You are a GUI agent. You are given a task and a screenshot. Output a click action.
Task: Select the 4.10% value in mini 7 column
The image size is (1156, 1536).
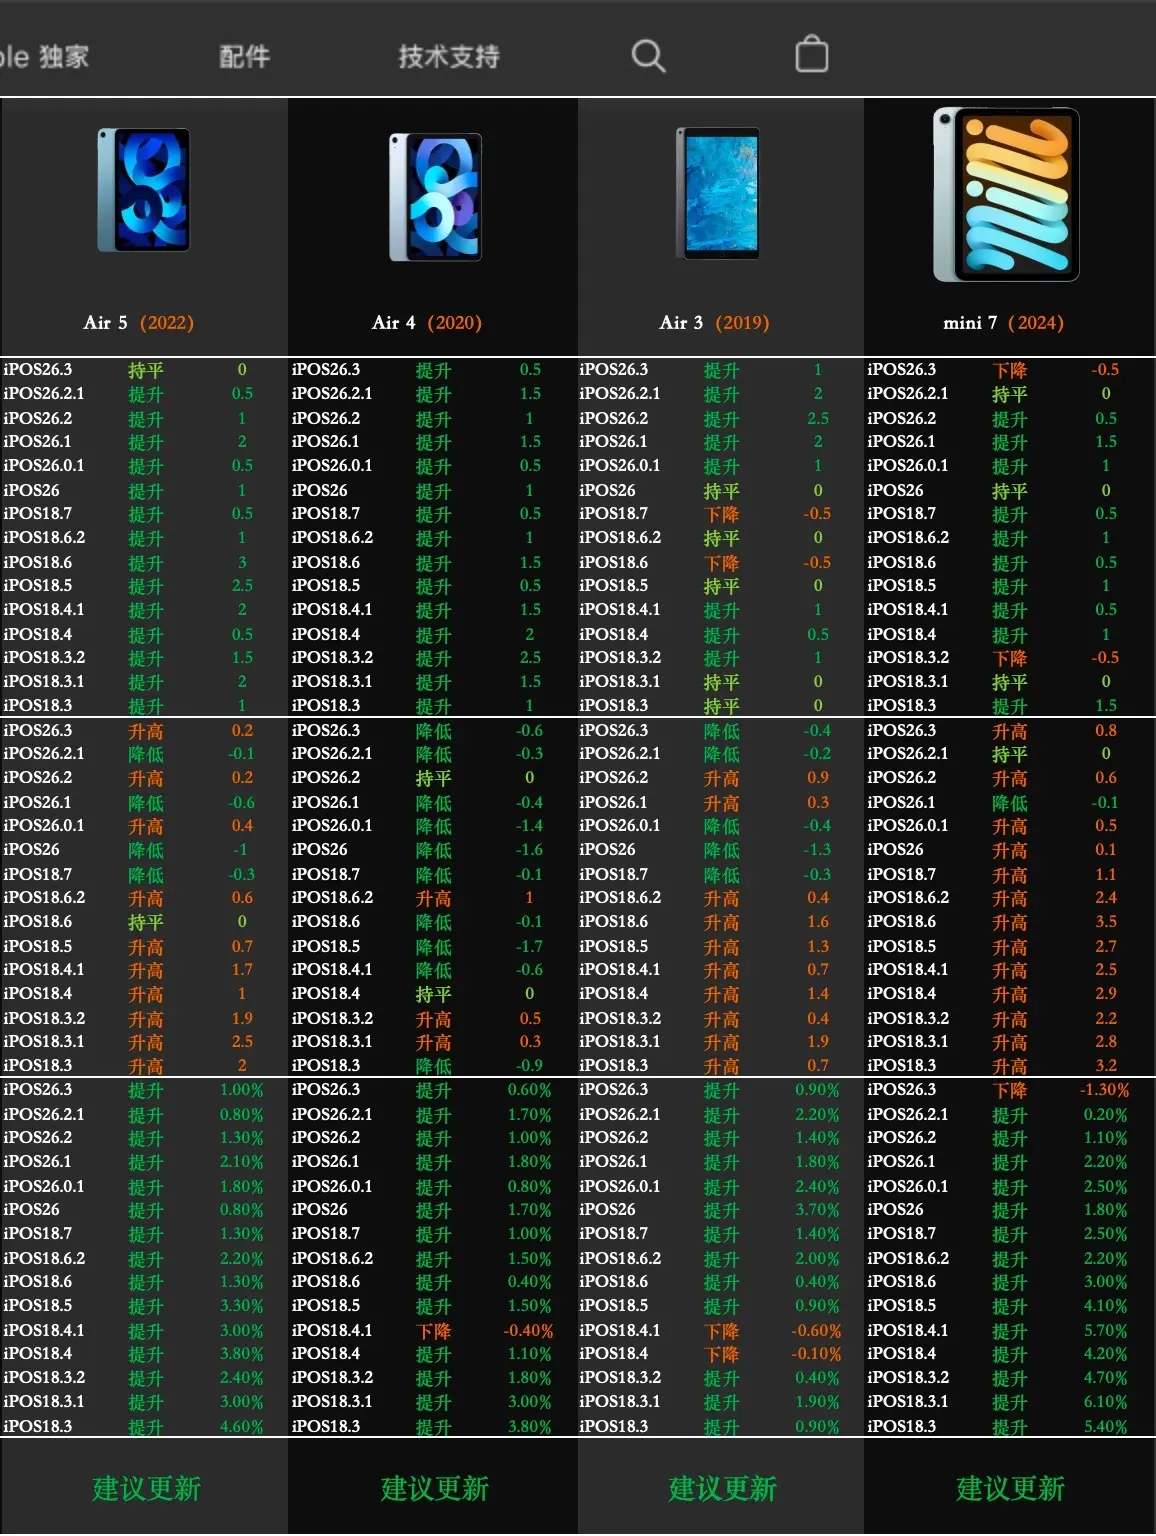1106,1306
